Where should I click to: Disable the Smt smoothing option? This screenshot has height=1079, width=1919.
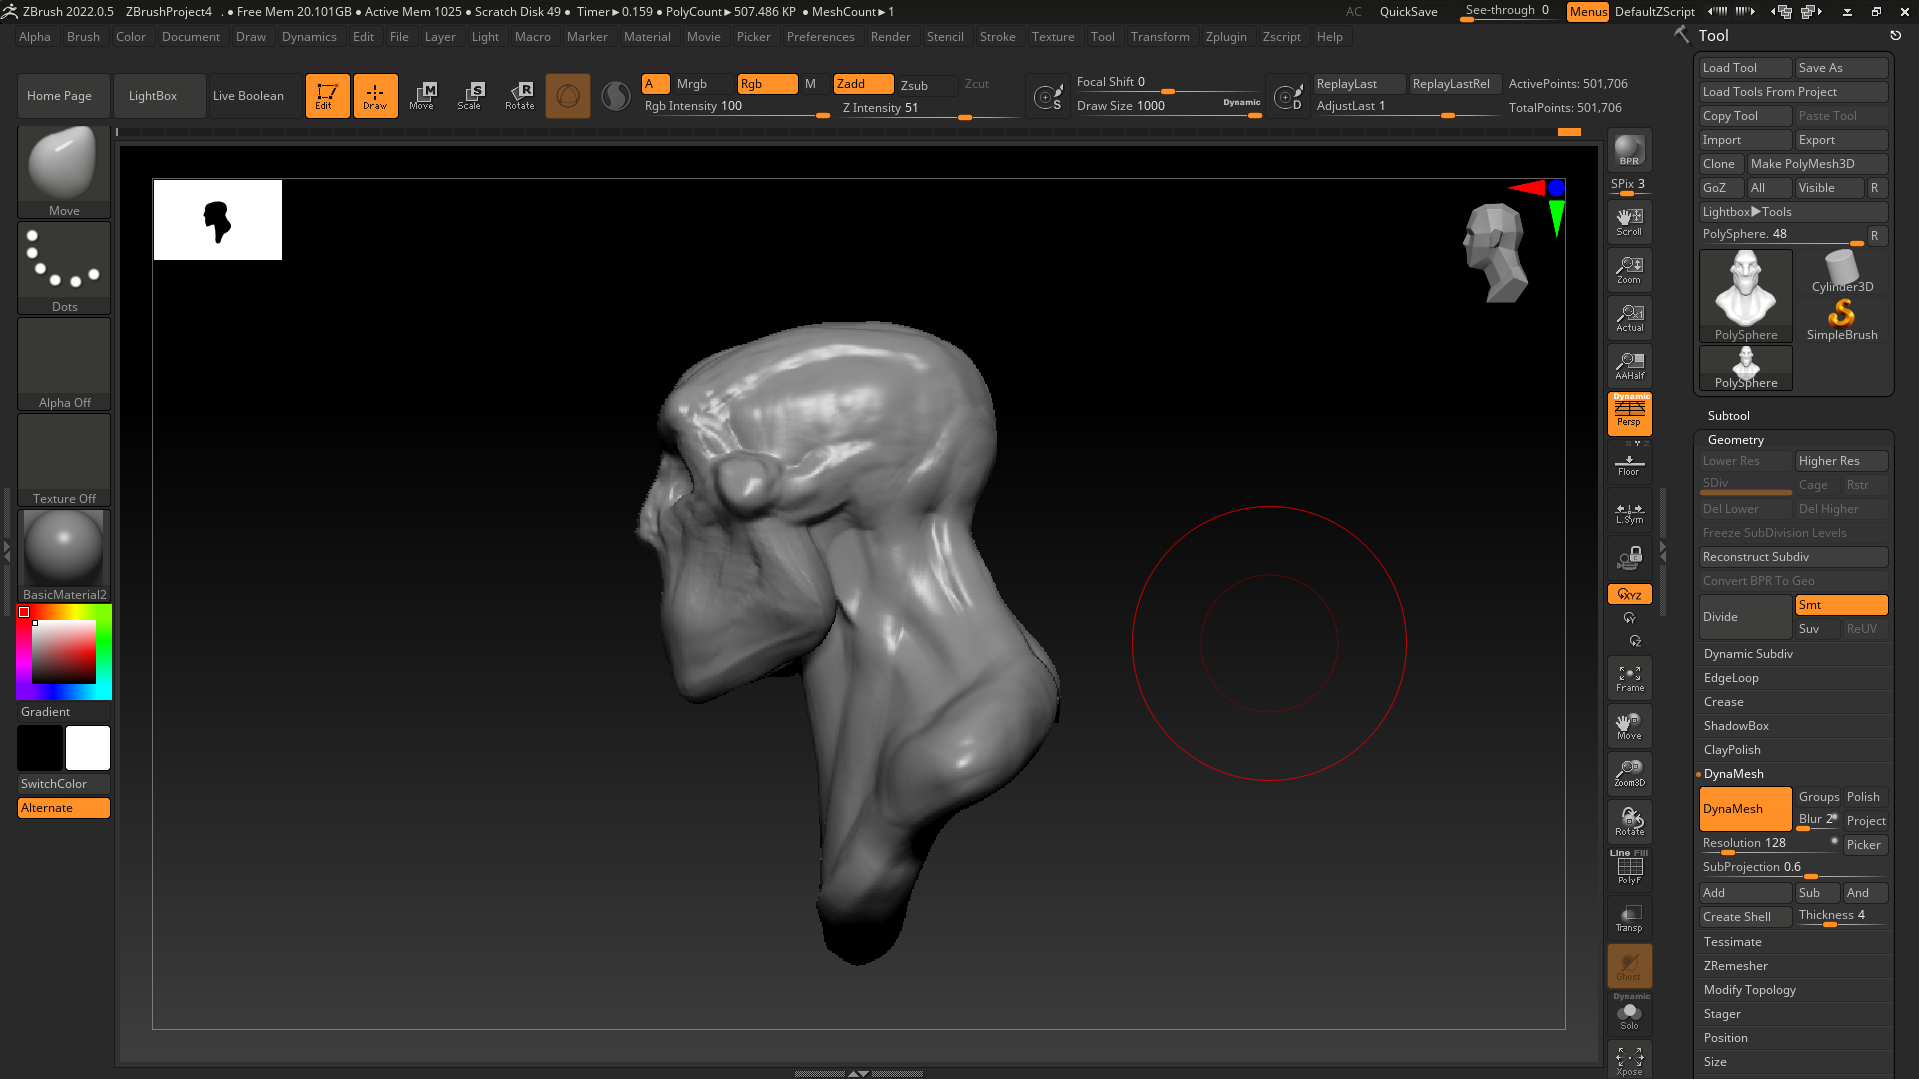(1840, 605)
